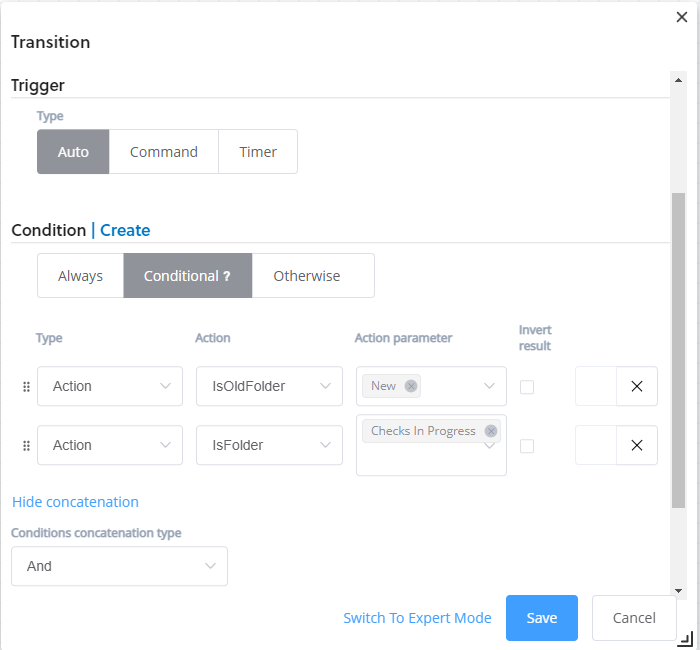This screenshot has width=700, height=650.
Task: Click the dialog resize grip icon
Action: tap(686, 639)
